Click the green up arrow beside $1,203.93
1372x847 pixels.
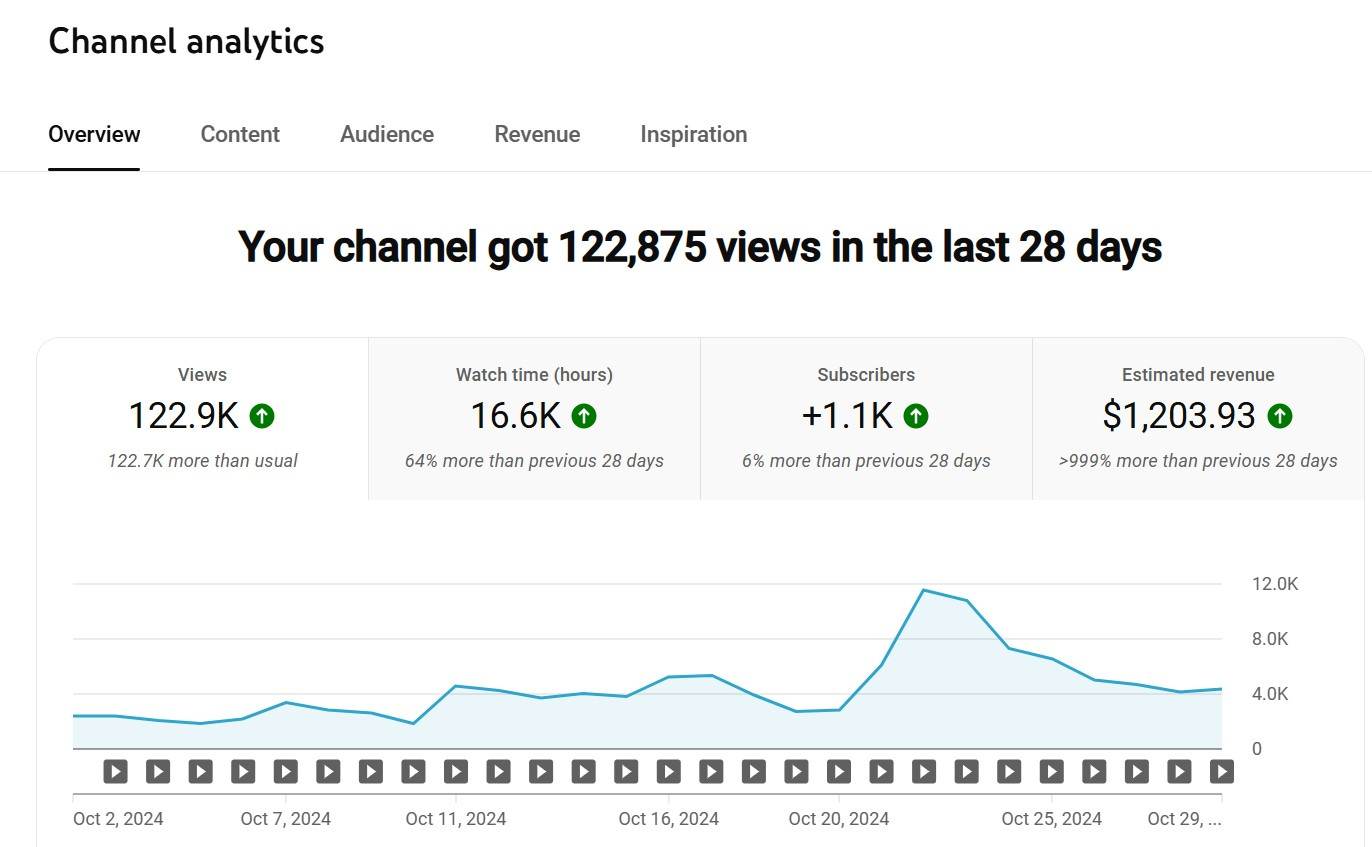1279,416
